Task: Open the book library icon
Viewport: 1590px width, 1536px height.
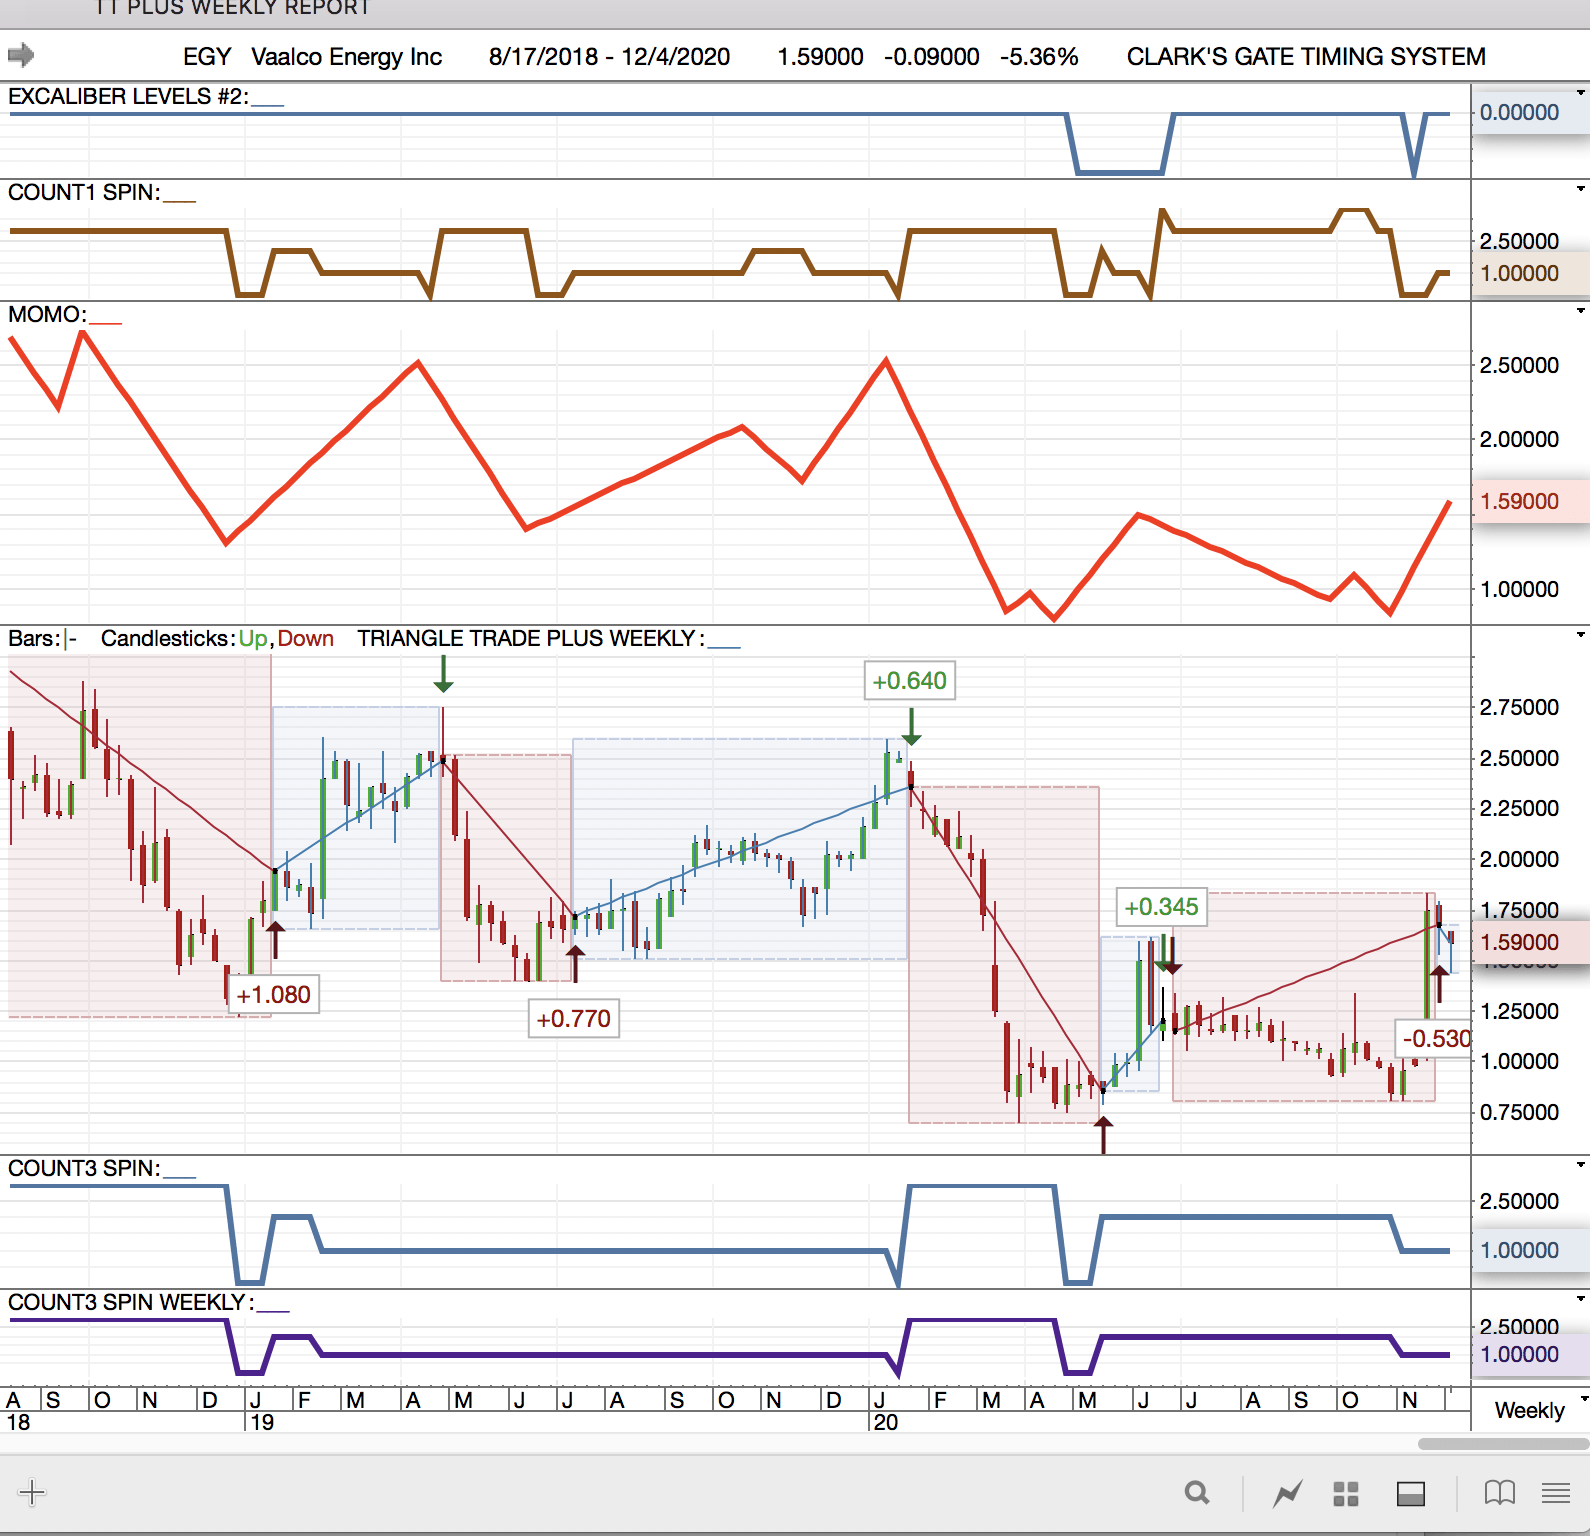Action: coord(1499,1493)
